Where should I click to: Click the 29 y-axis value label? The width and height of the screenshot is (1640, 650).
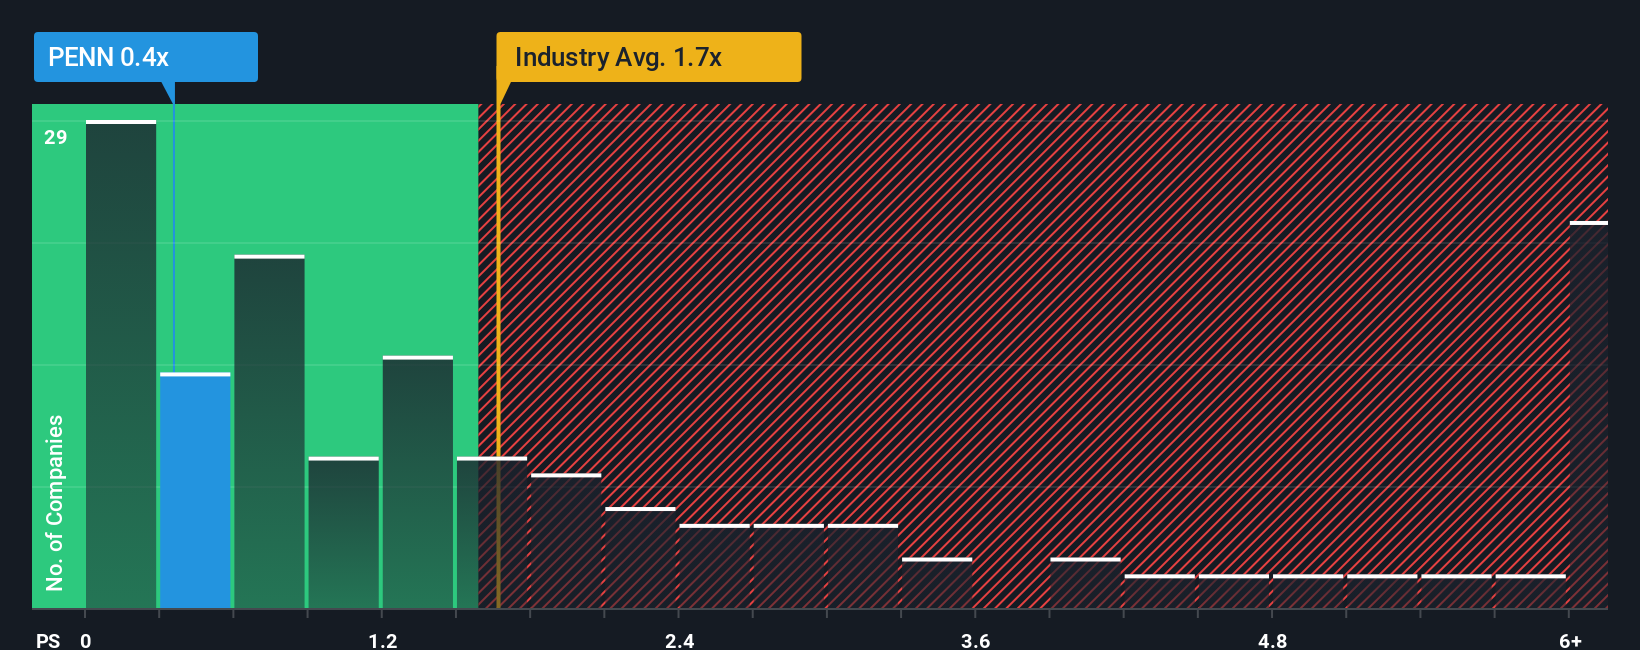[x=55, y=137]
